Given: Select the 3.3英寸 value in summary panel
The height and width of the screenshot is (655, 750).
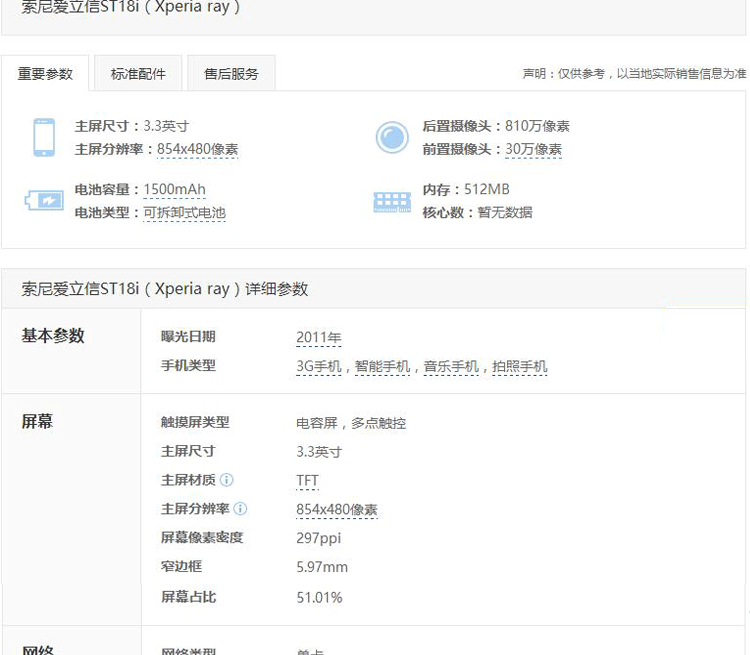Looking at the screenshot, I should click(x=166, y=126).
